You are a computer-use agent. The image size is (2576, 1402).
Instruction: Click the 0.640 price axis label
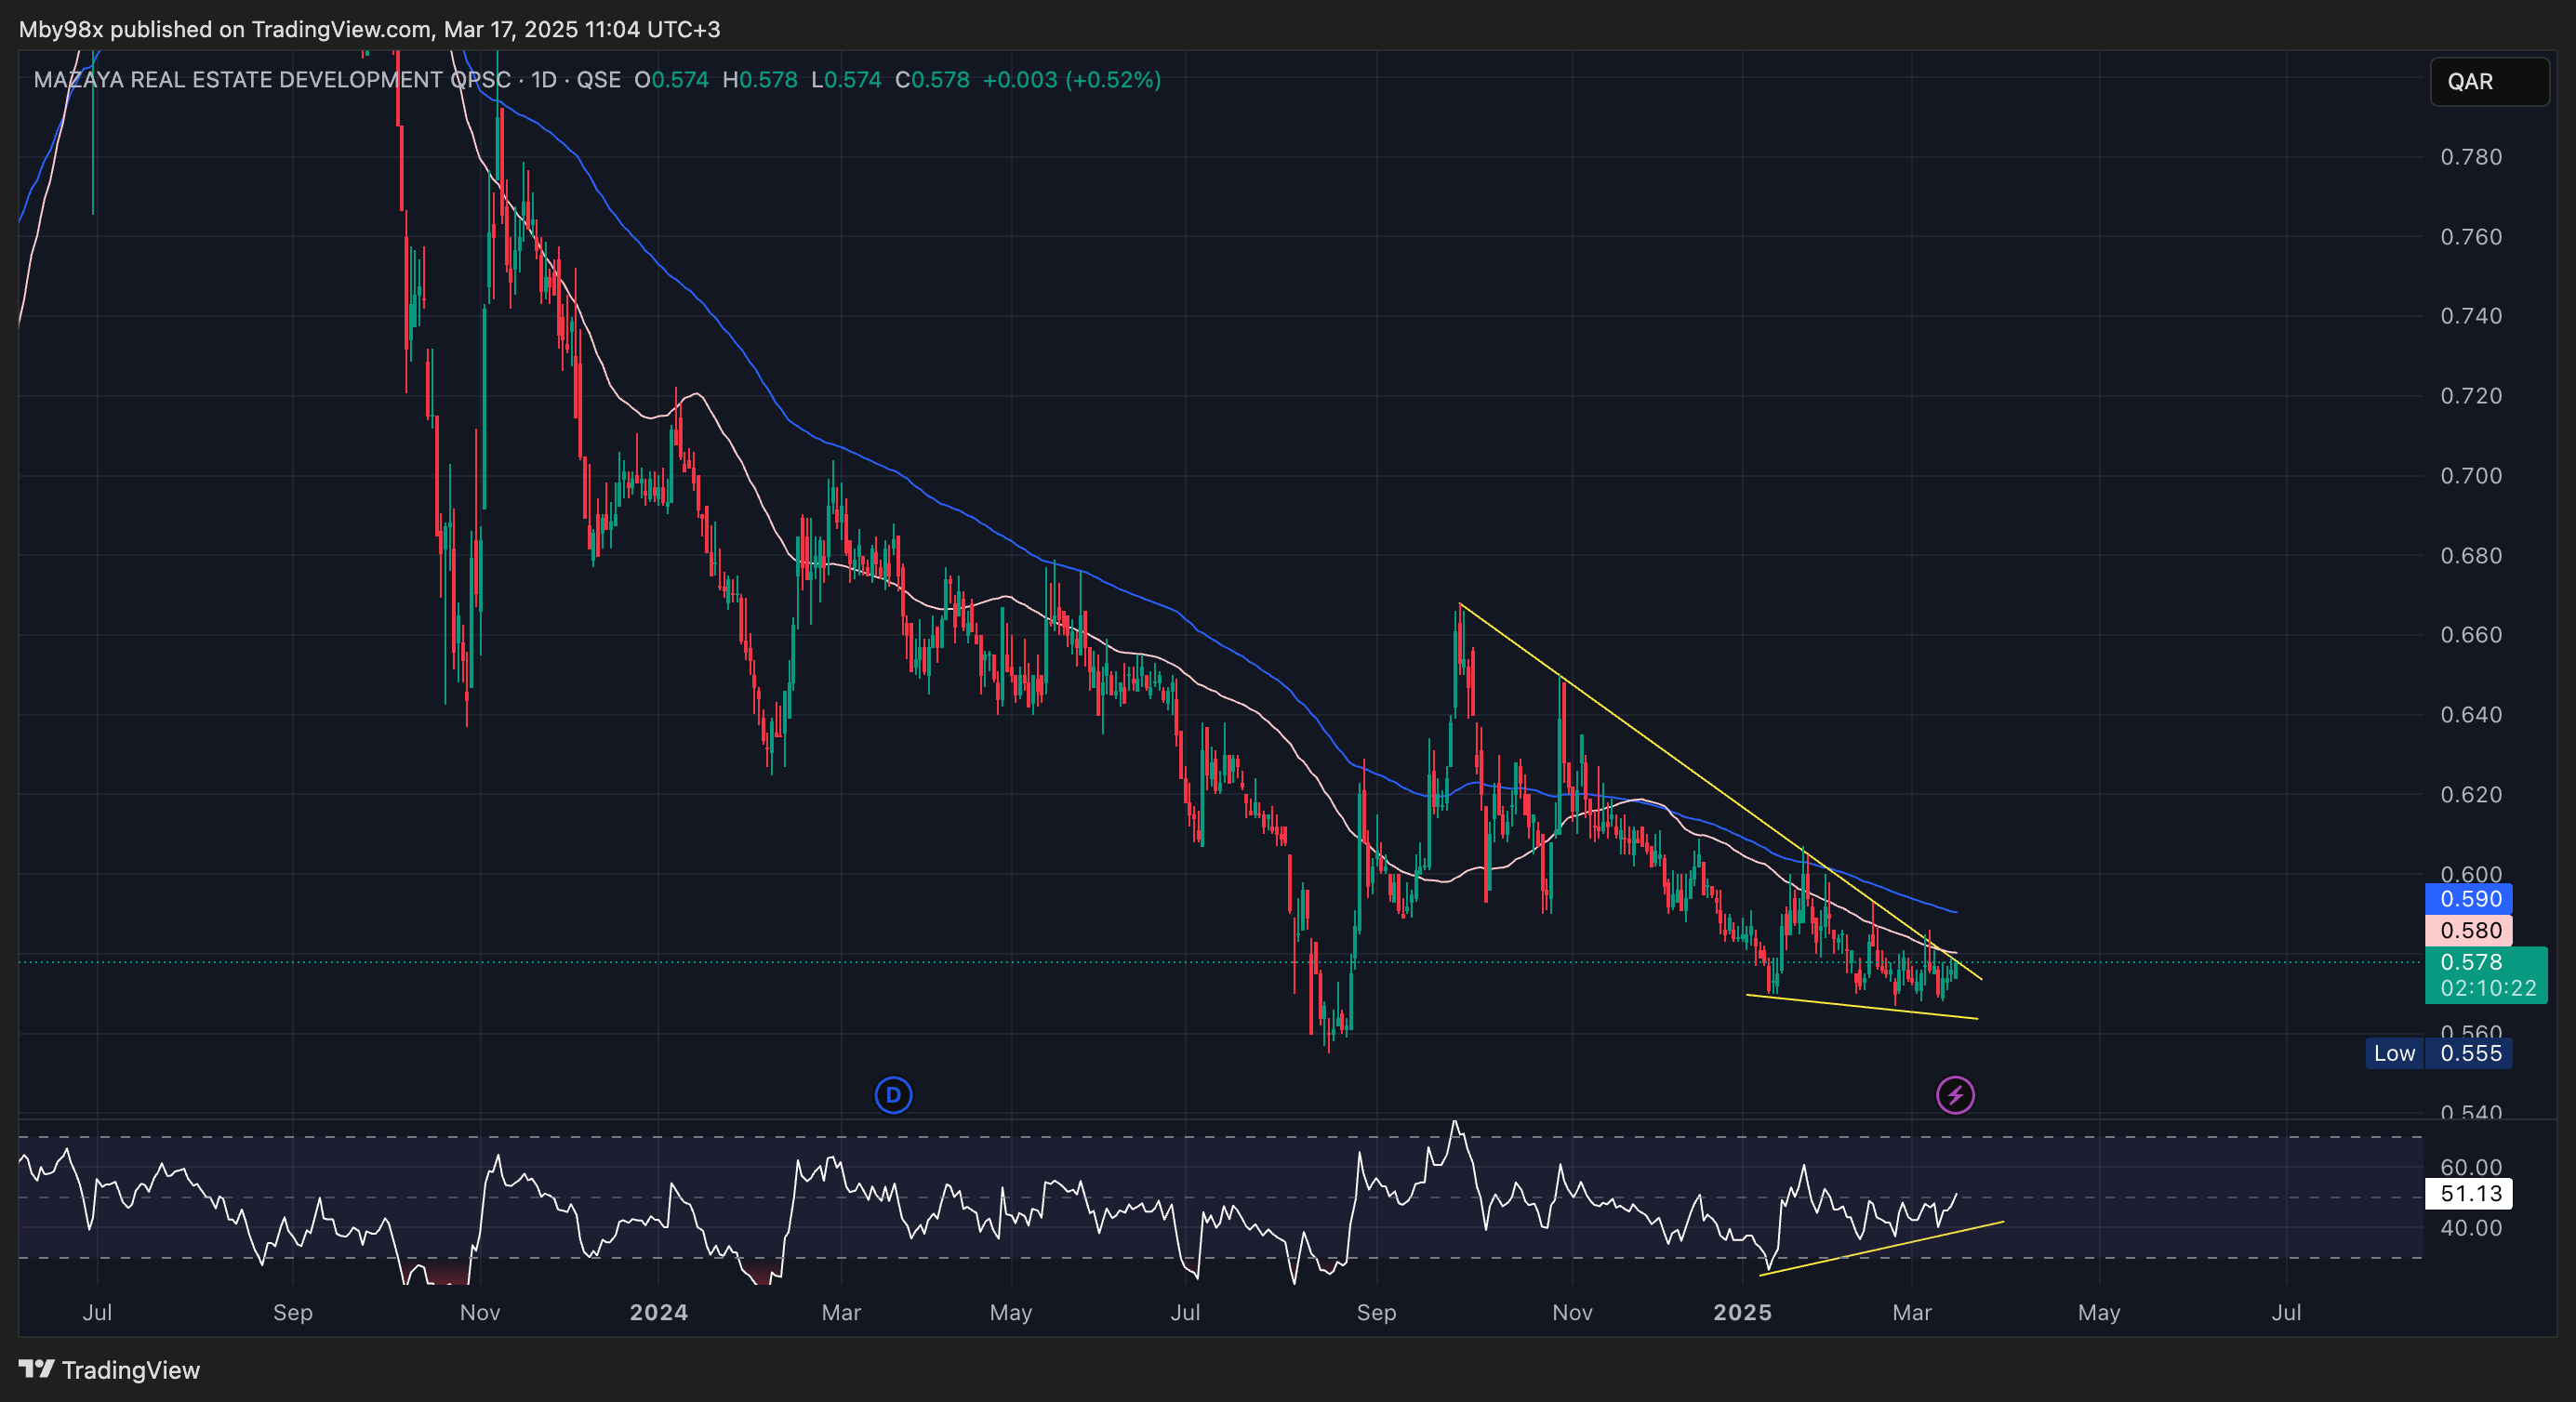pos(2471,715)
